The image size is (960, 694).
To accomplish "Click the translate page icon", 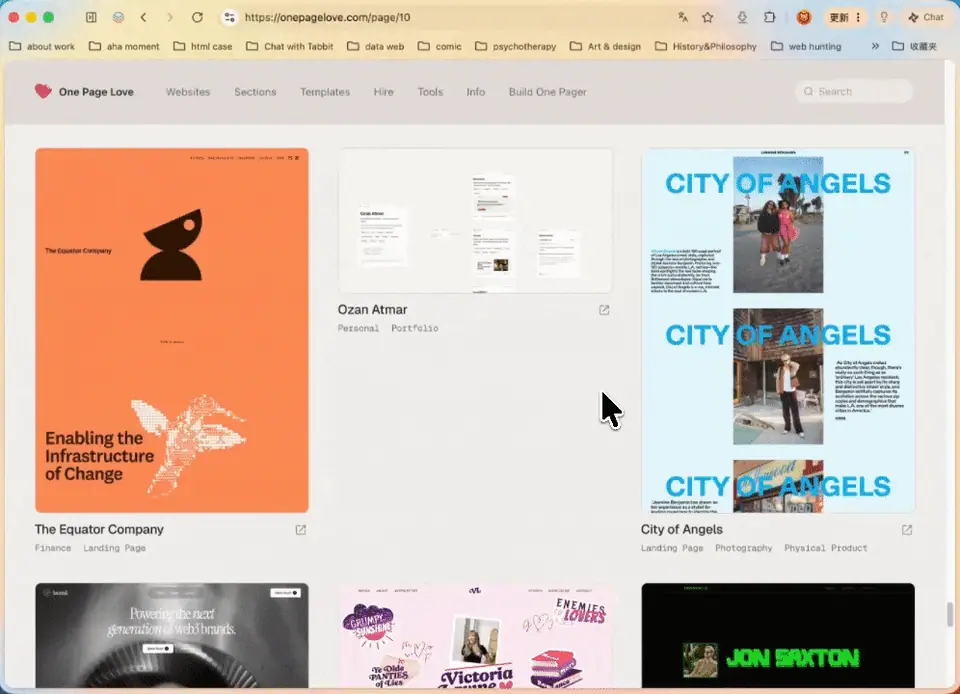I will [x=683, y=17].
